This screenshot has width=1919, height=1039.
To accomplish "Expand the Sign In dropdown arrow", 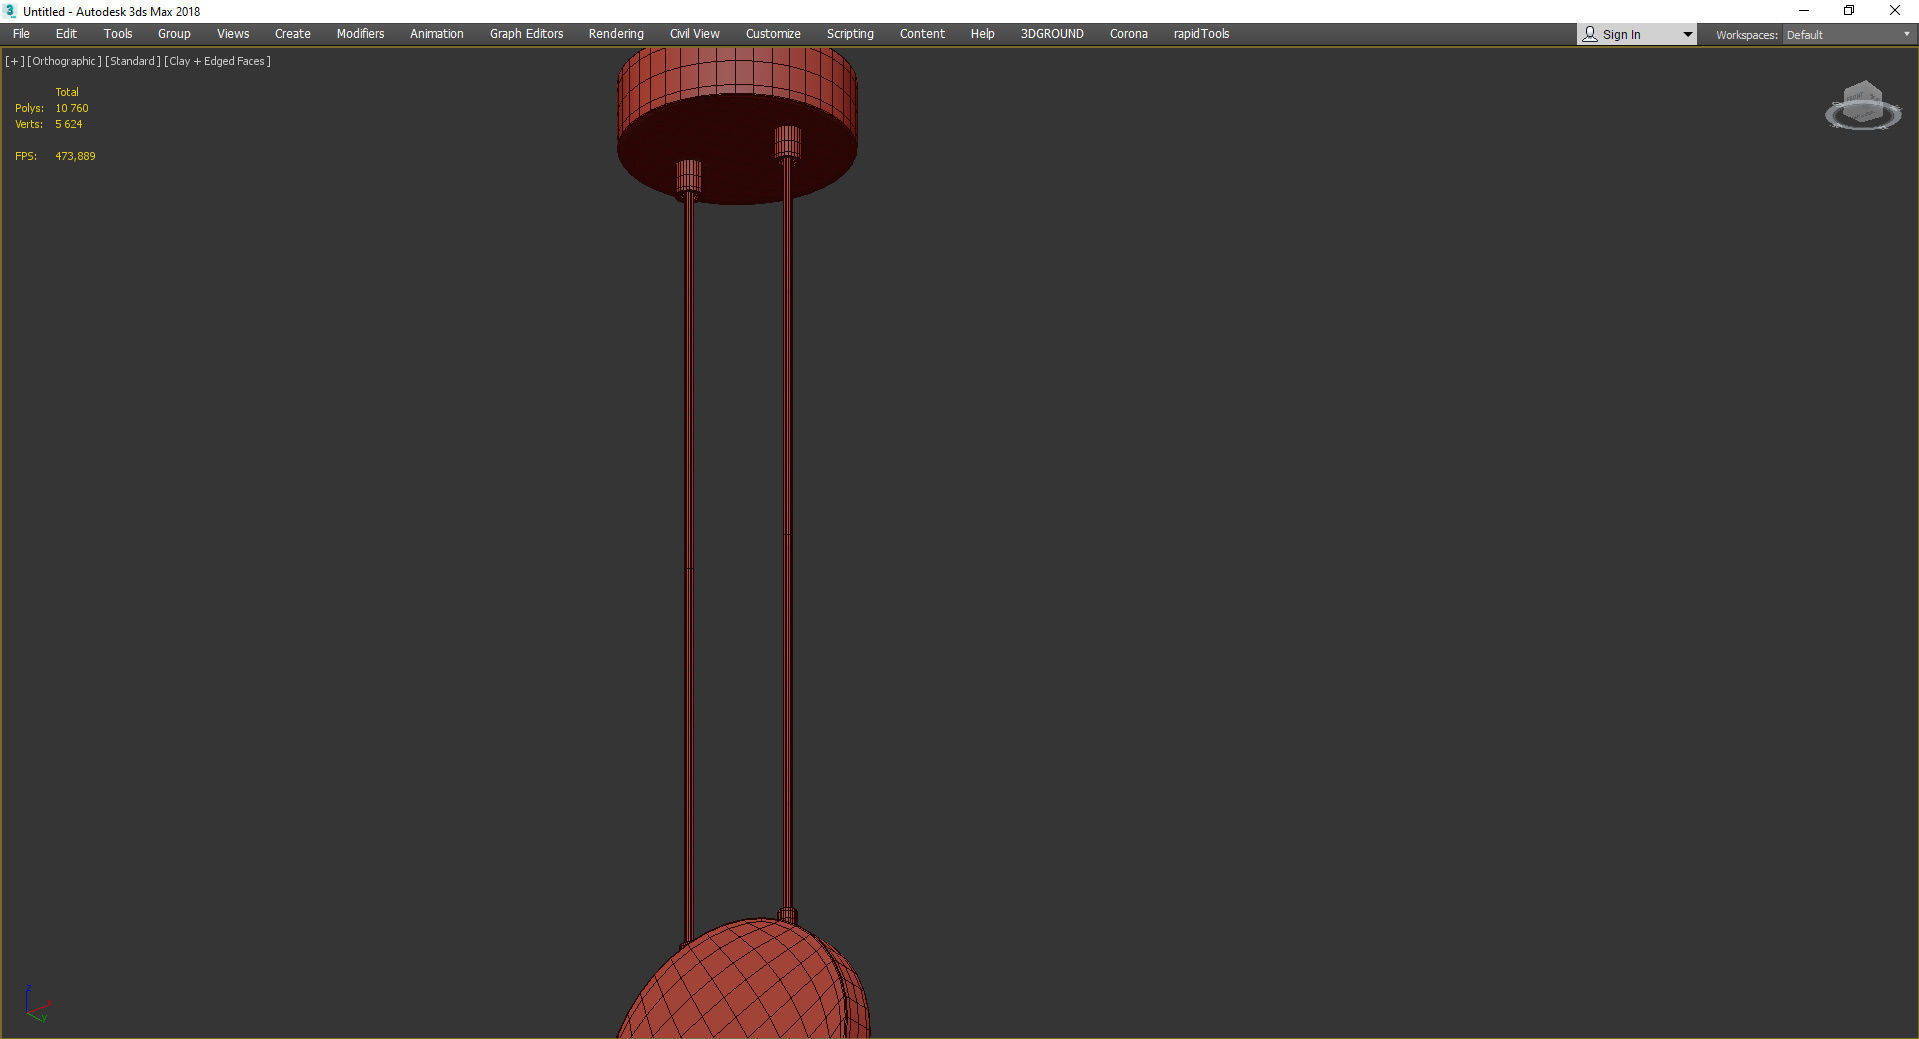I will point(1687,35).
